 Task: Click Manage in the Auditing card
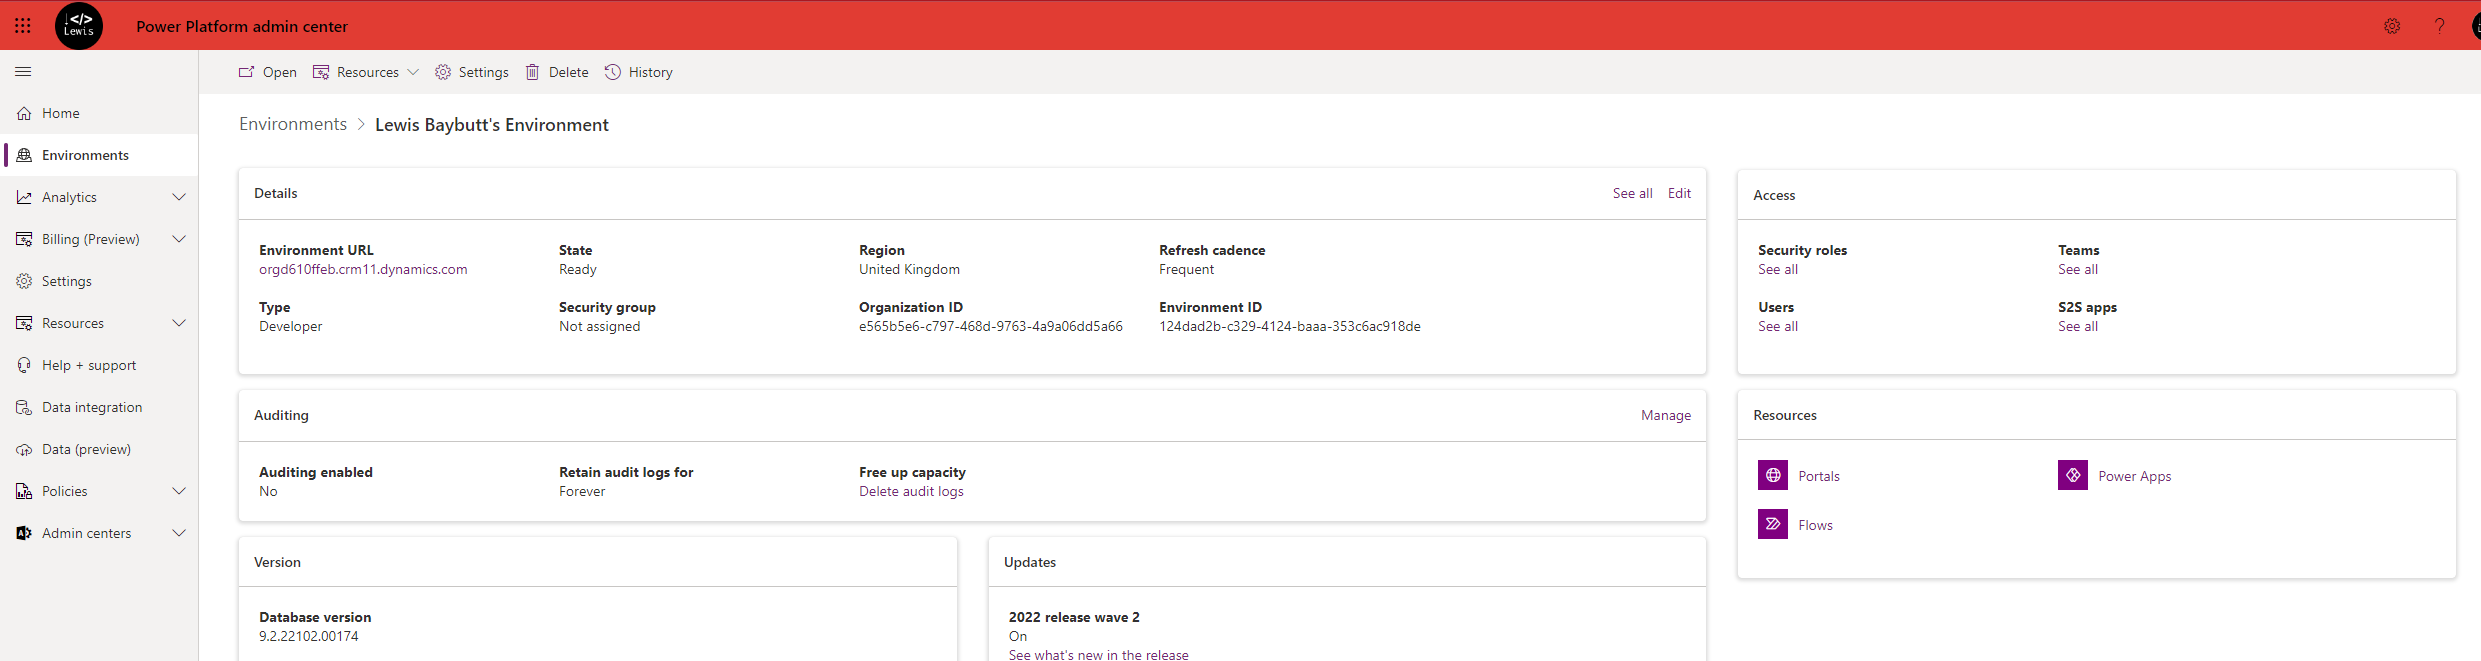1666,416
